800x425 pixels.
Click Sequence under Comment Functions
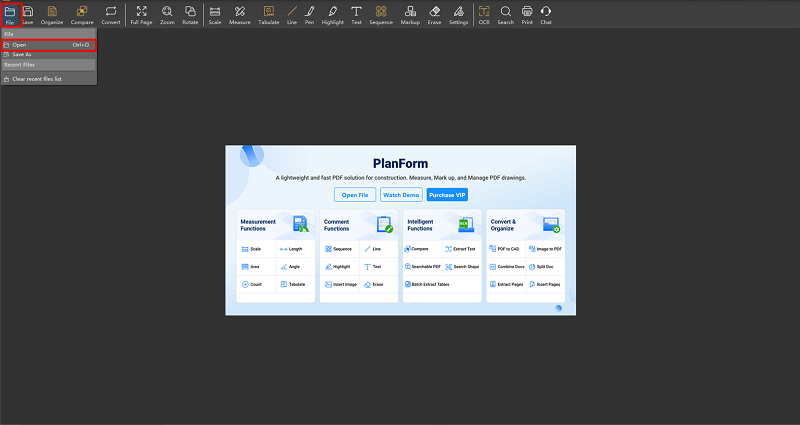tap(338, 249)
